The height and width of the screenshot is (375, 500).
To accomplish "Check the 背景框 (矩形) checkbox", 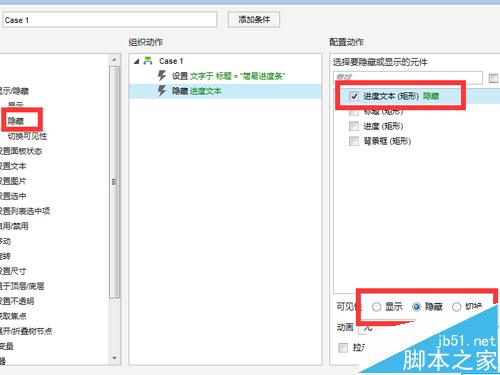I will coord(354,141).
